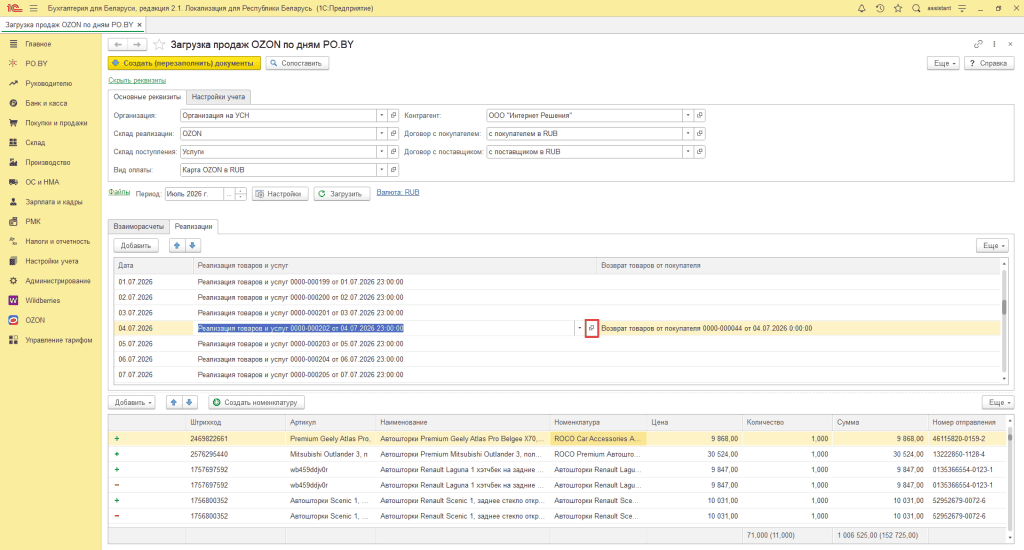The width and height of the screenshot is (1024, 550).
Task: Move row down in lower items table
Action: click(x=189, y=402)
